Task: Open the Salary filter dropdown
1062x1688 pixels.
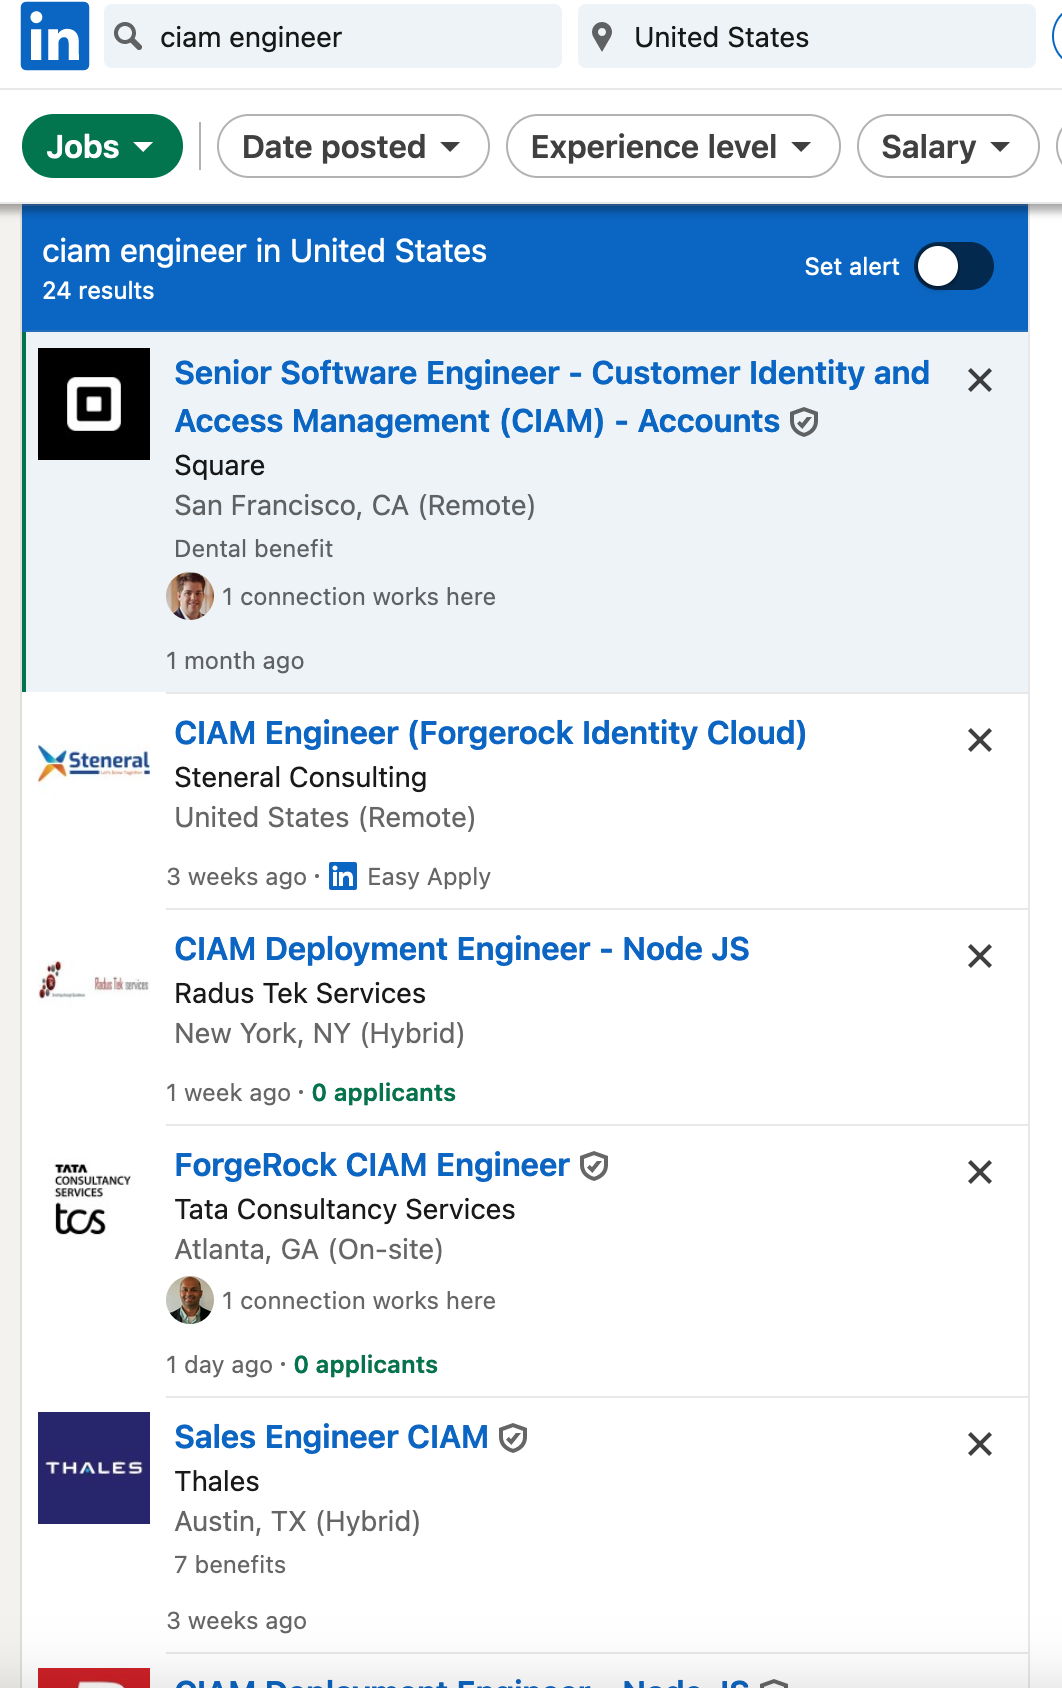Action: 947,146
